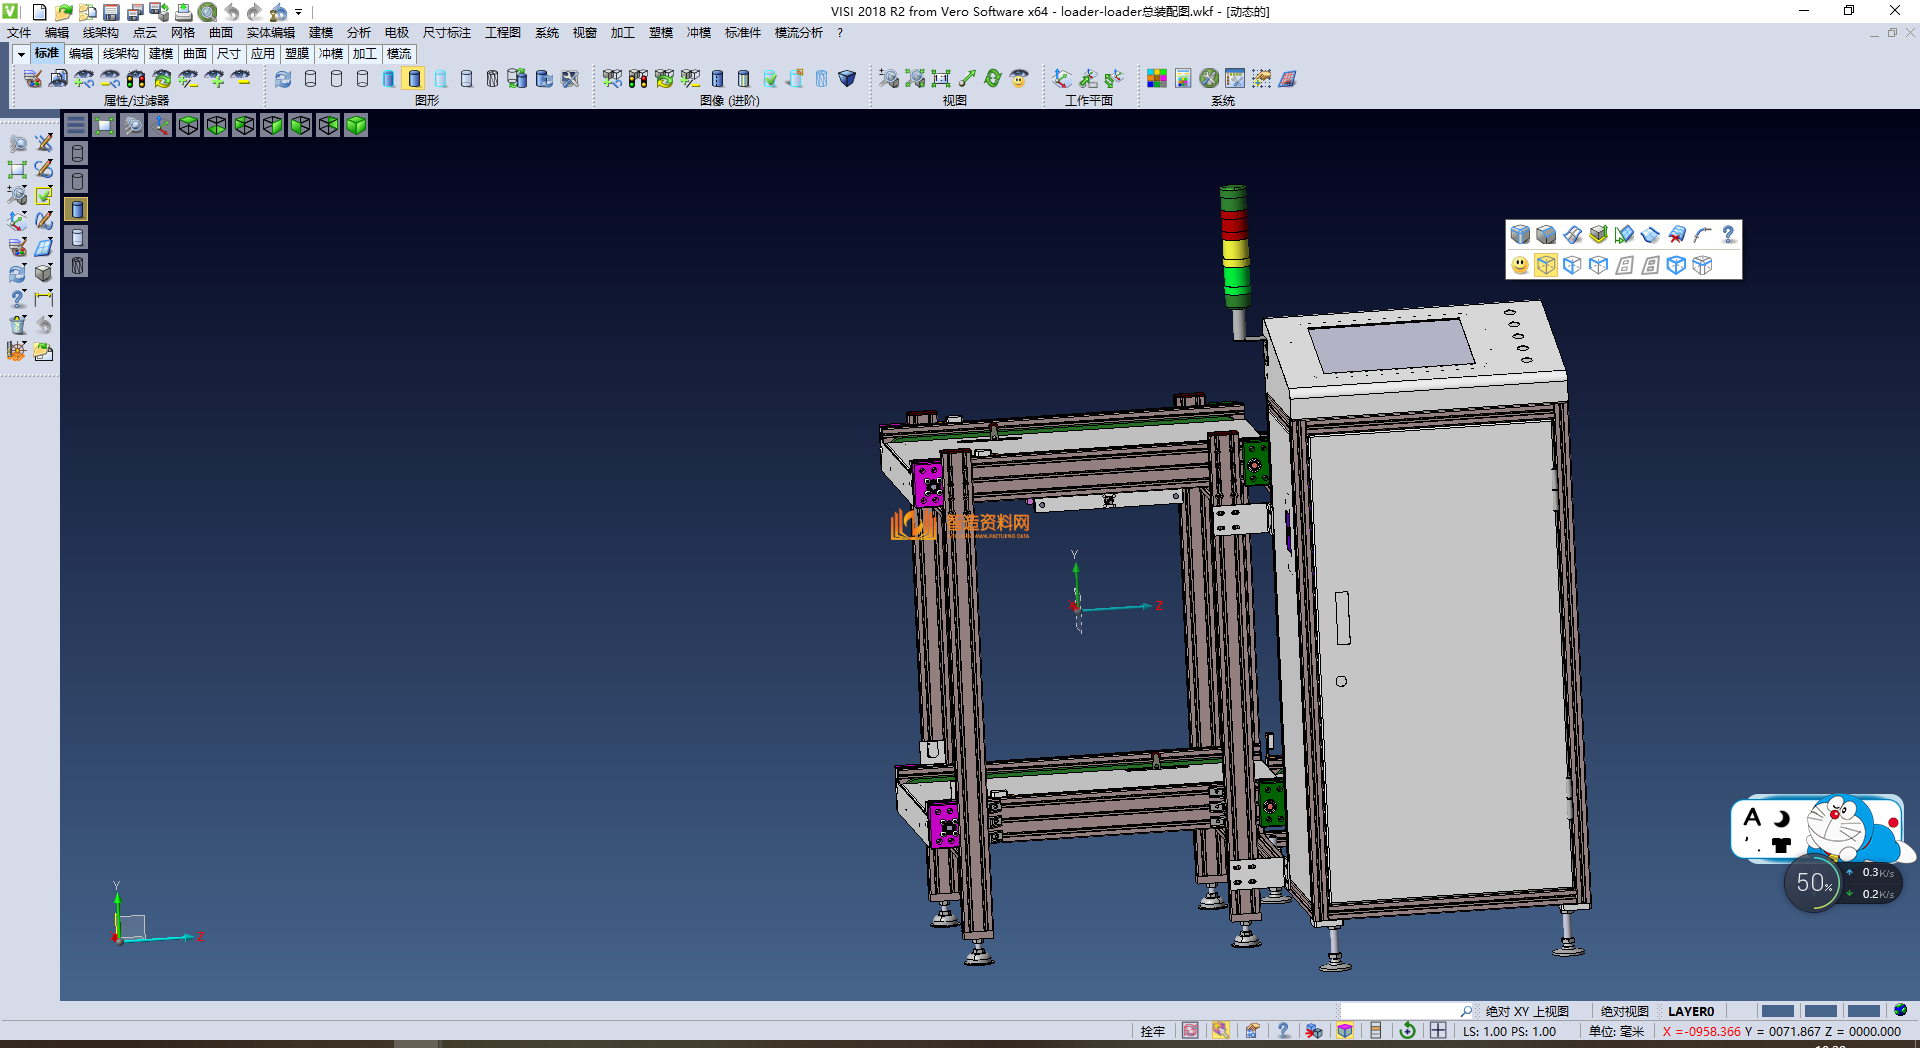Open the 文件 menu
Viewport: 1920px width, 1048px height.
(x=19, y=33)
